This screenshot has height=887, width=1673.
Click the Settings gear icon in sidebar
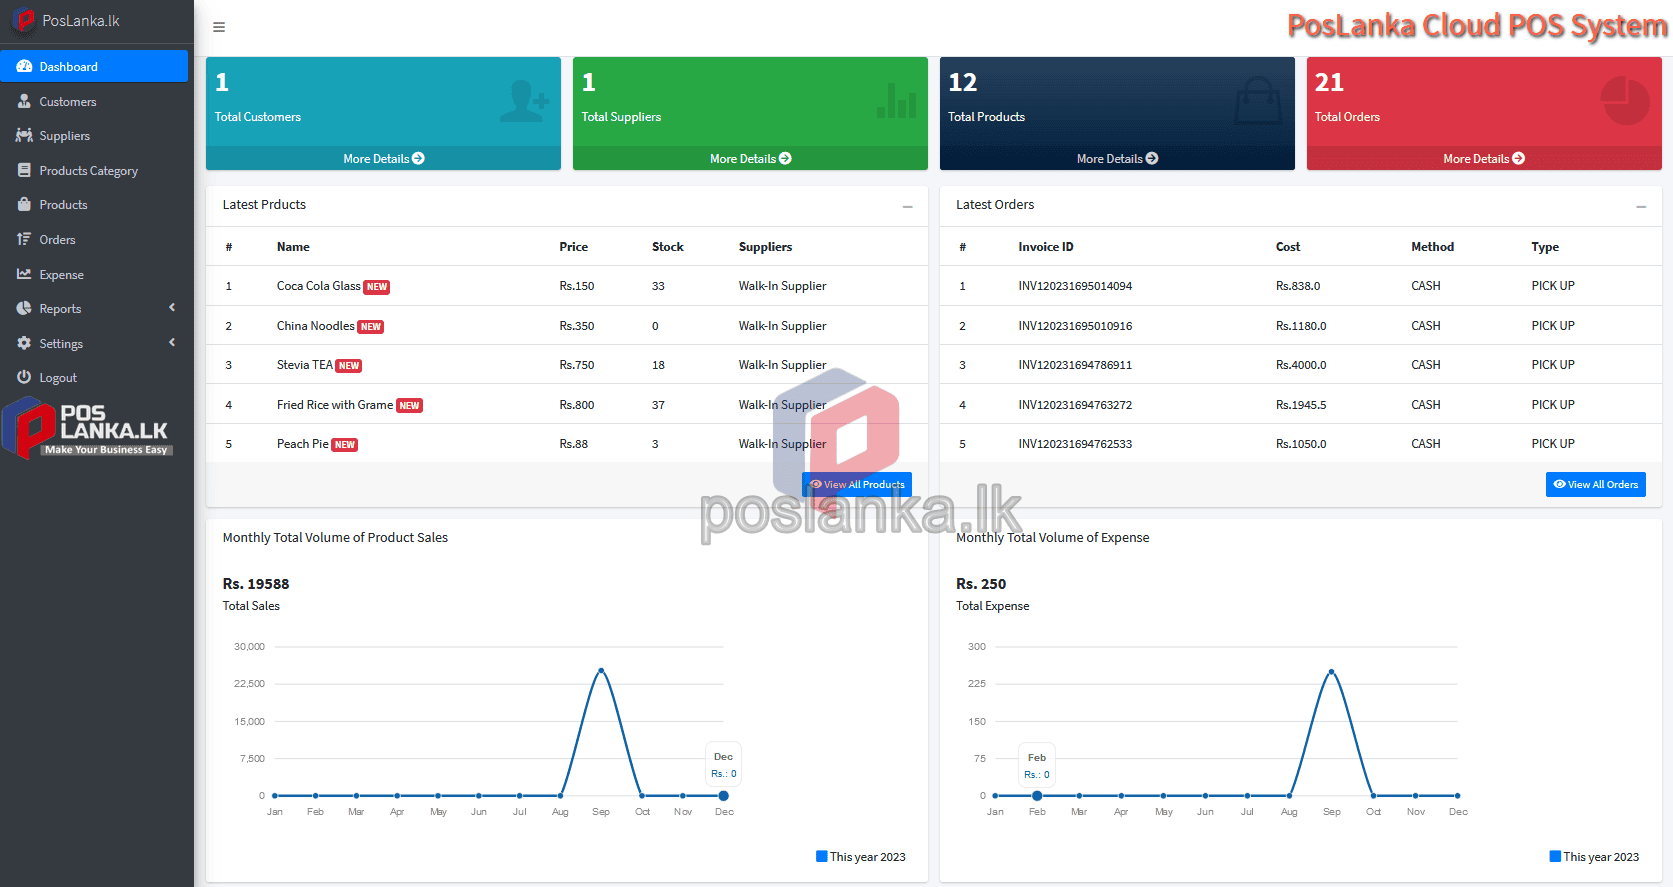pos(24,343)
